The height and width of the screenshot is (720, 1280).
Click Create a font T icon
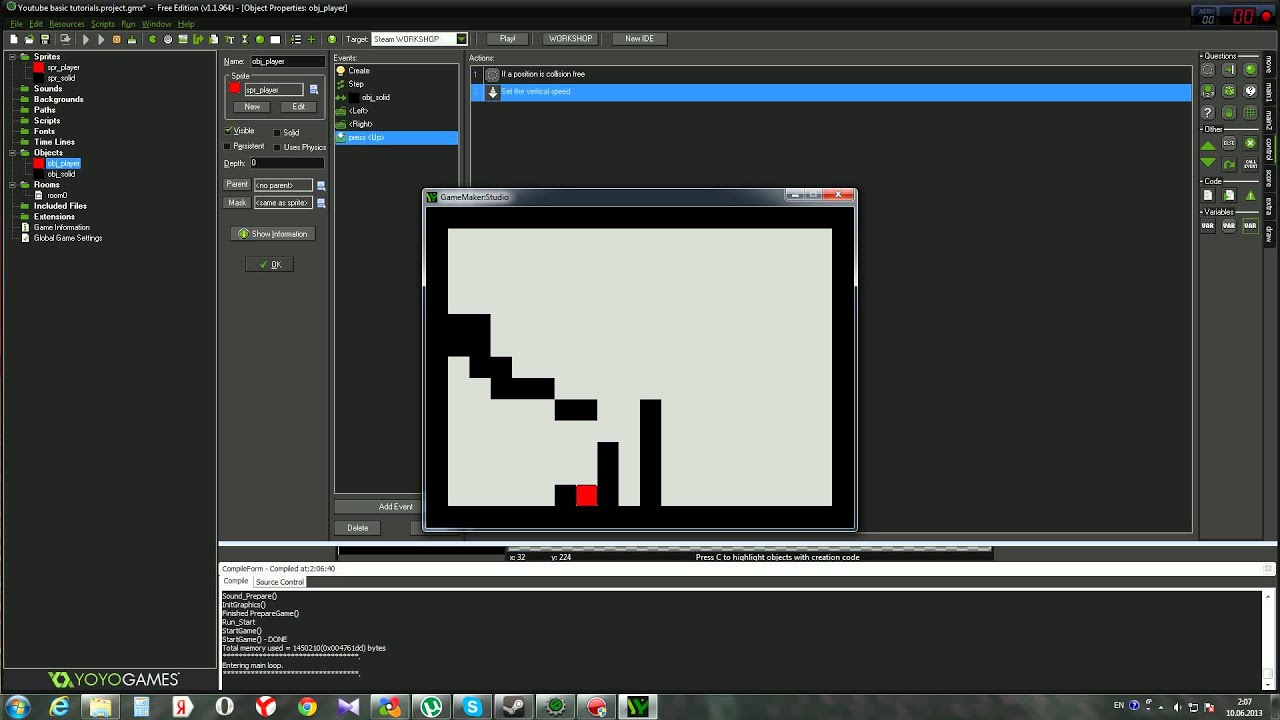coord(229,39)
